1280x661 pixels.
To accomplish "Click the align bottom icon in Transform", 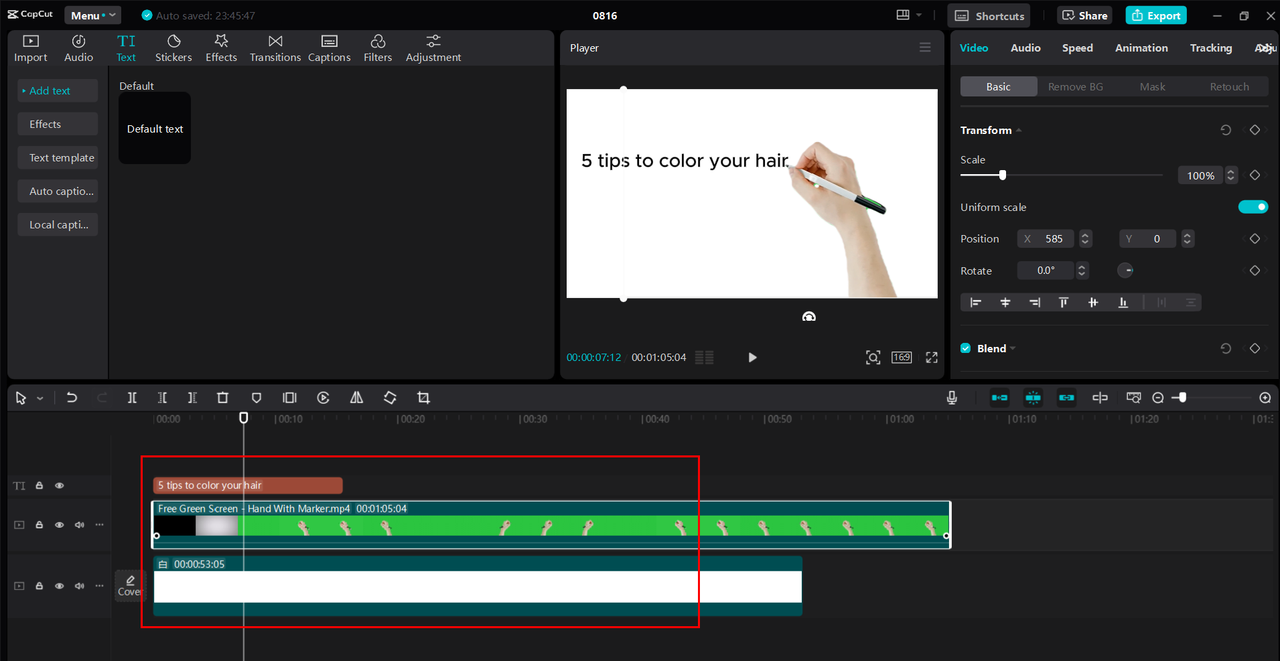I will (1123, 302).
